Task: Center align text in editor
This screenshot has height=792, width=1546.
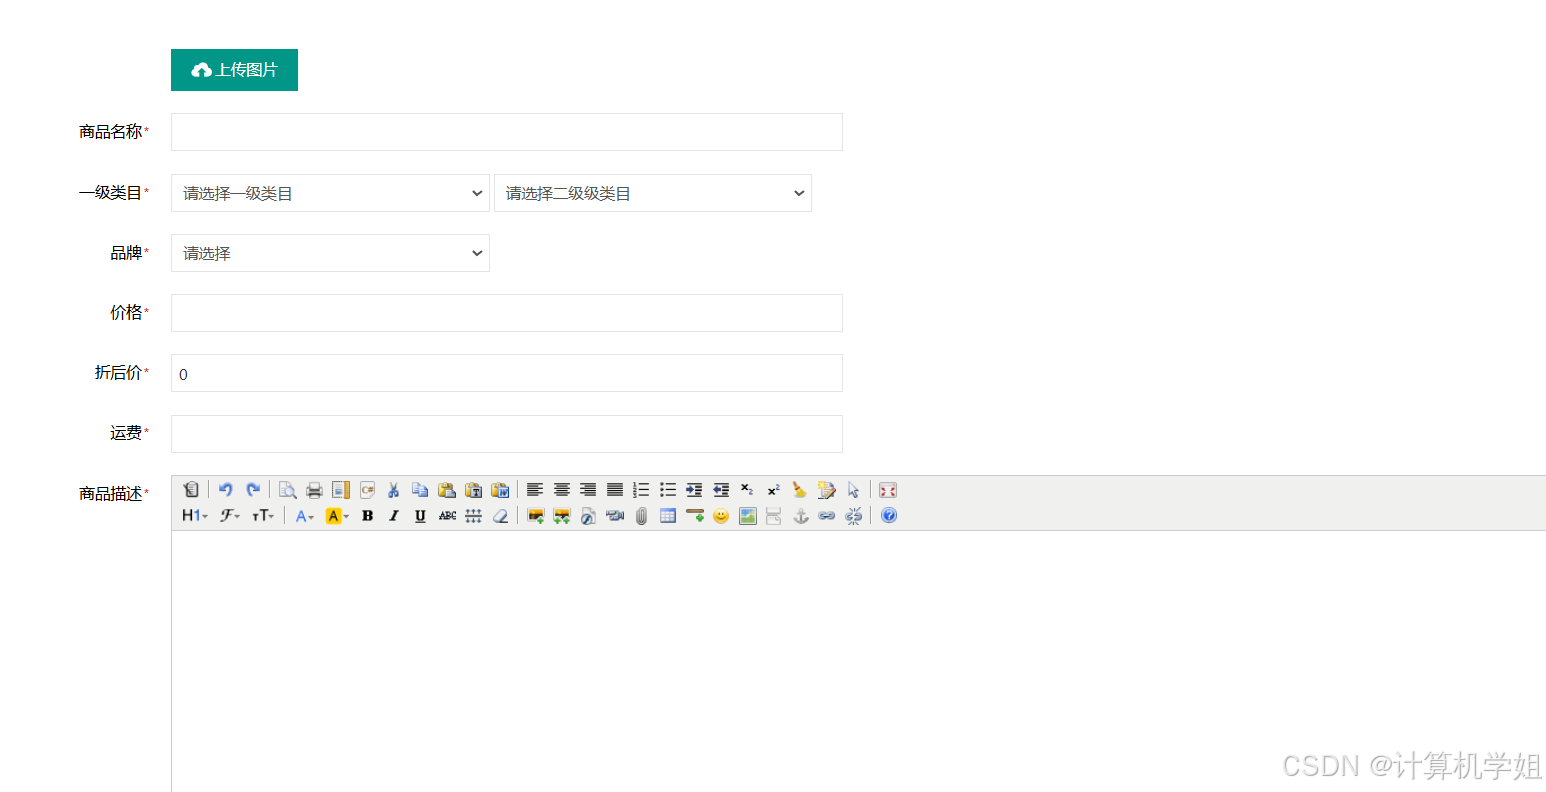Action: tap(562, 490)
